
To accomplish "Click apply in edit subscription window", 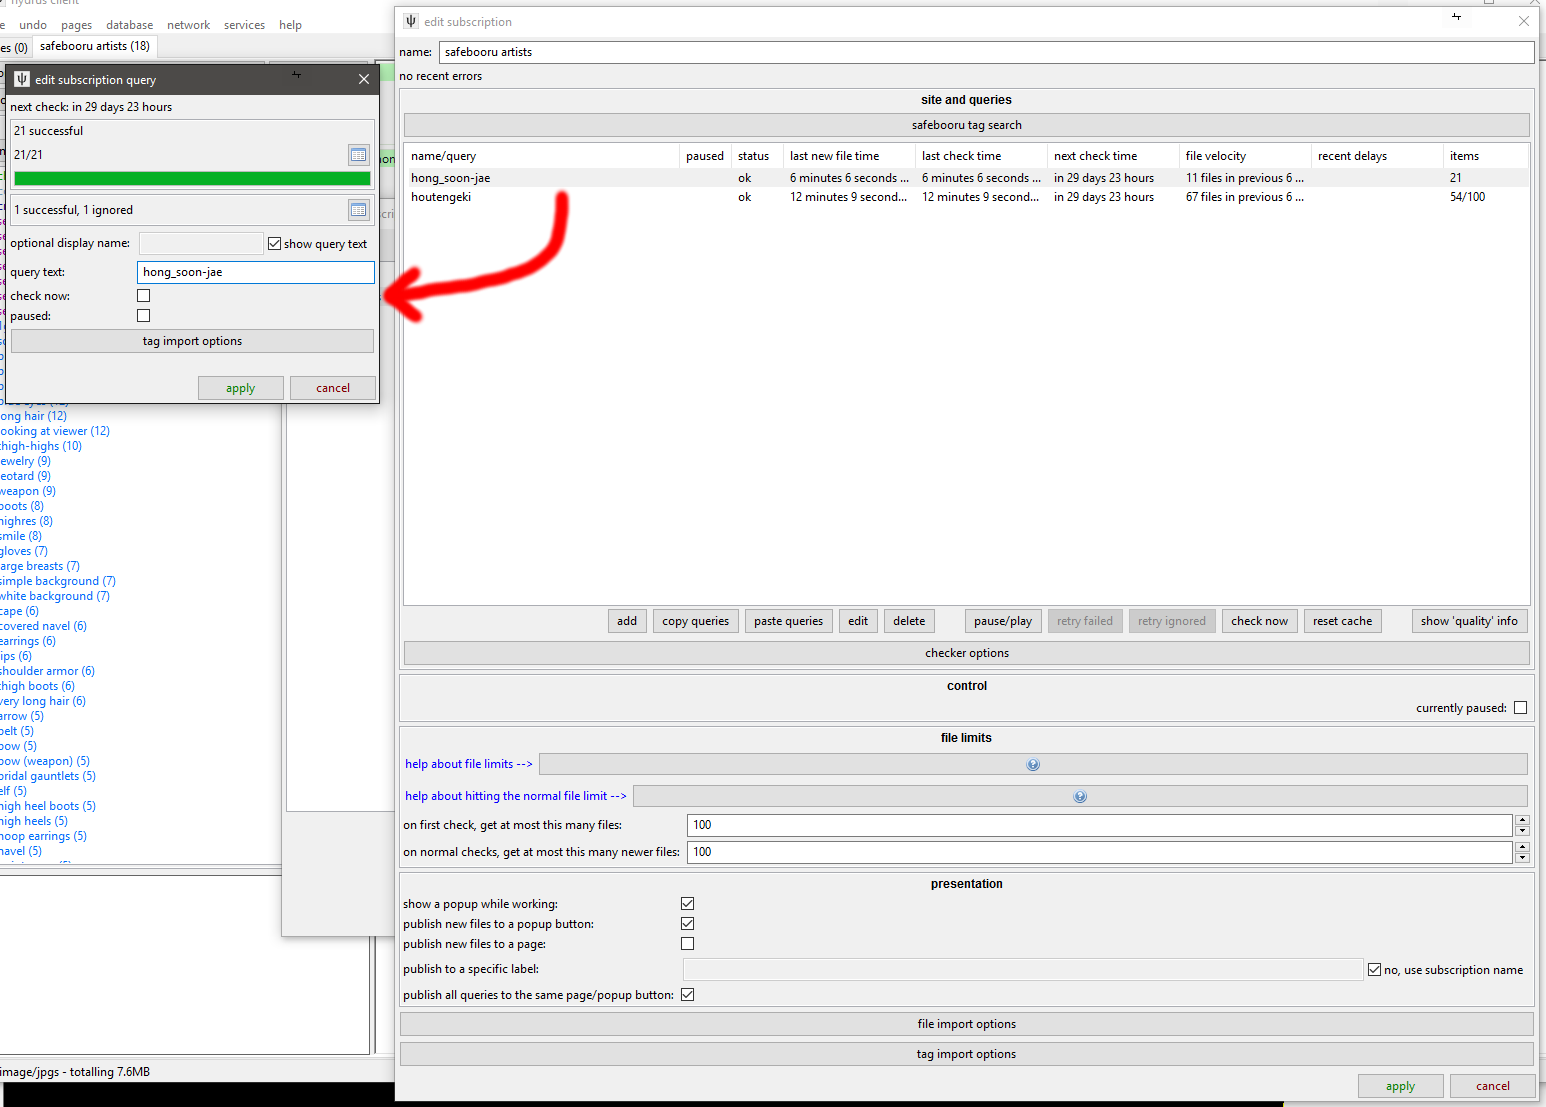I will coord(1401,1086).
